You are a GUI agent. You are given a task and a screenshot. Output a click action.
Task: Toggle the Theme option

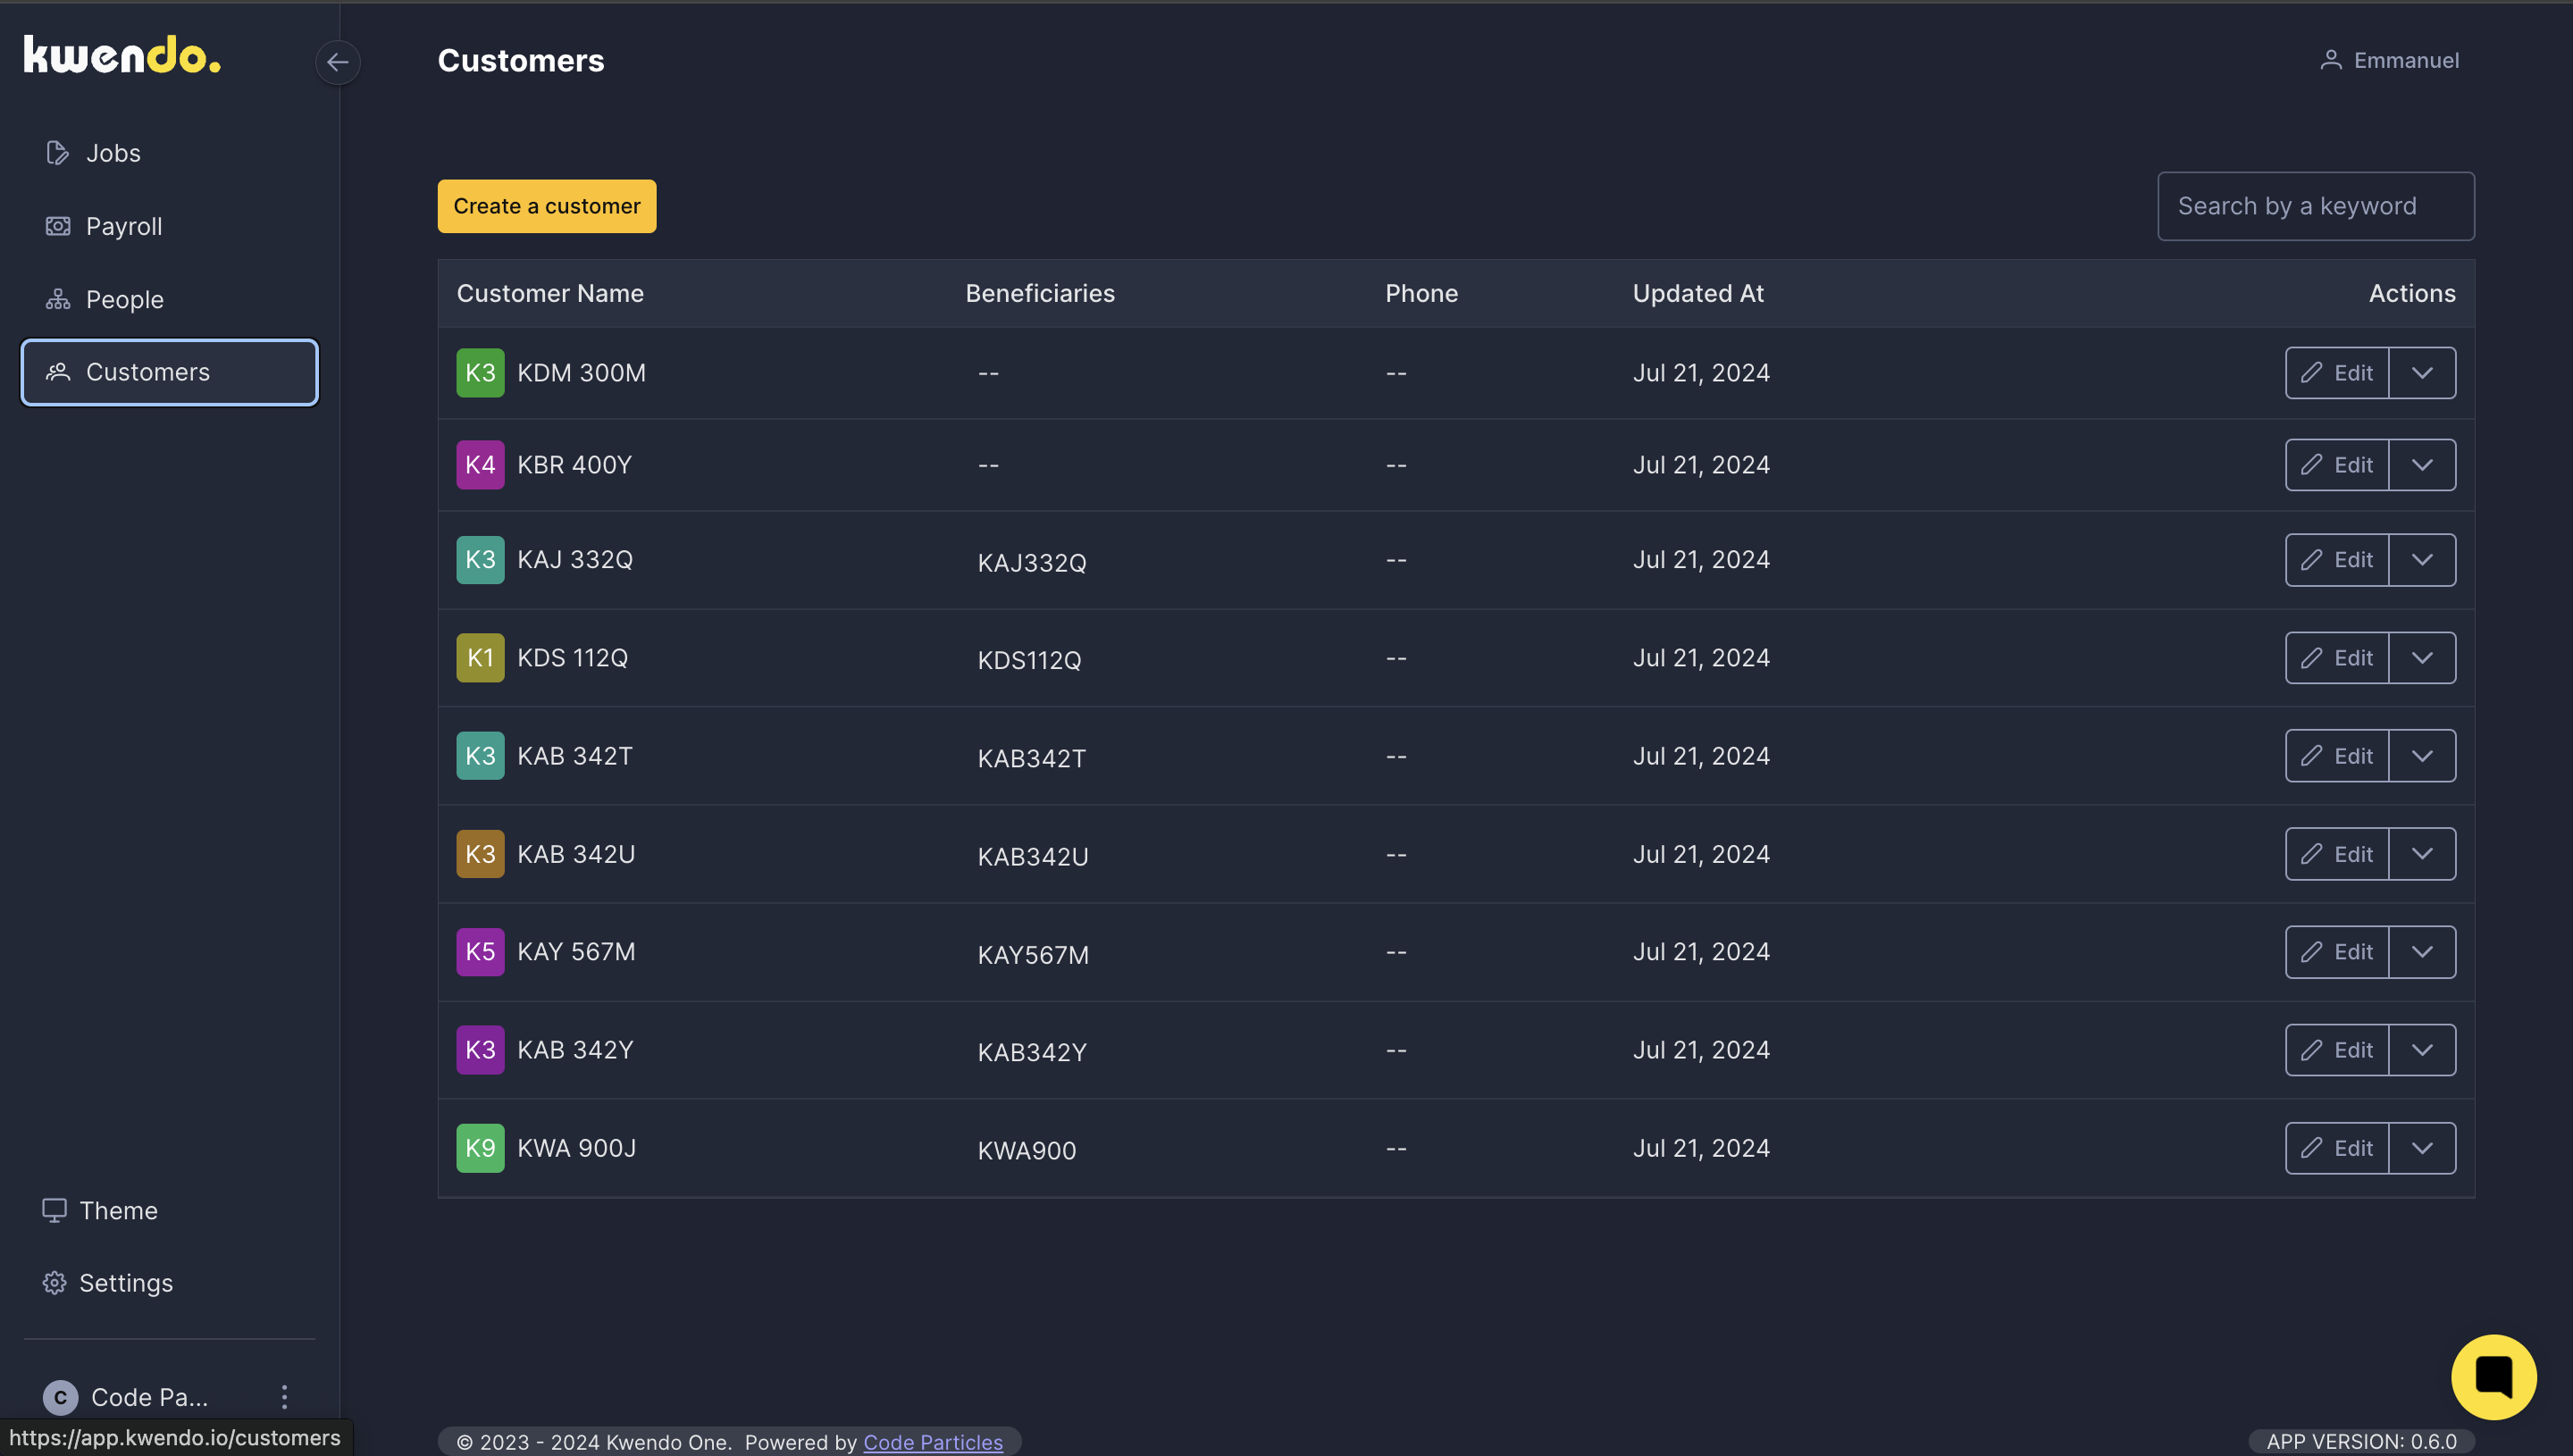tap(118, 1211)
